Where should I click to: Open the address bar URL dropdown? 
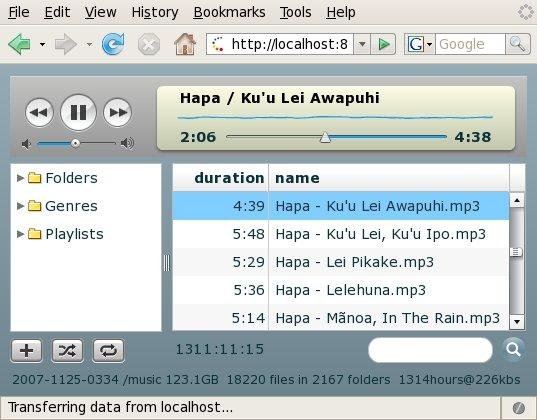point(362,44)
